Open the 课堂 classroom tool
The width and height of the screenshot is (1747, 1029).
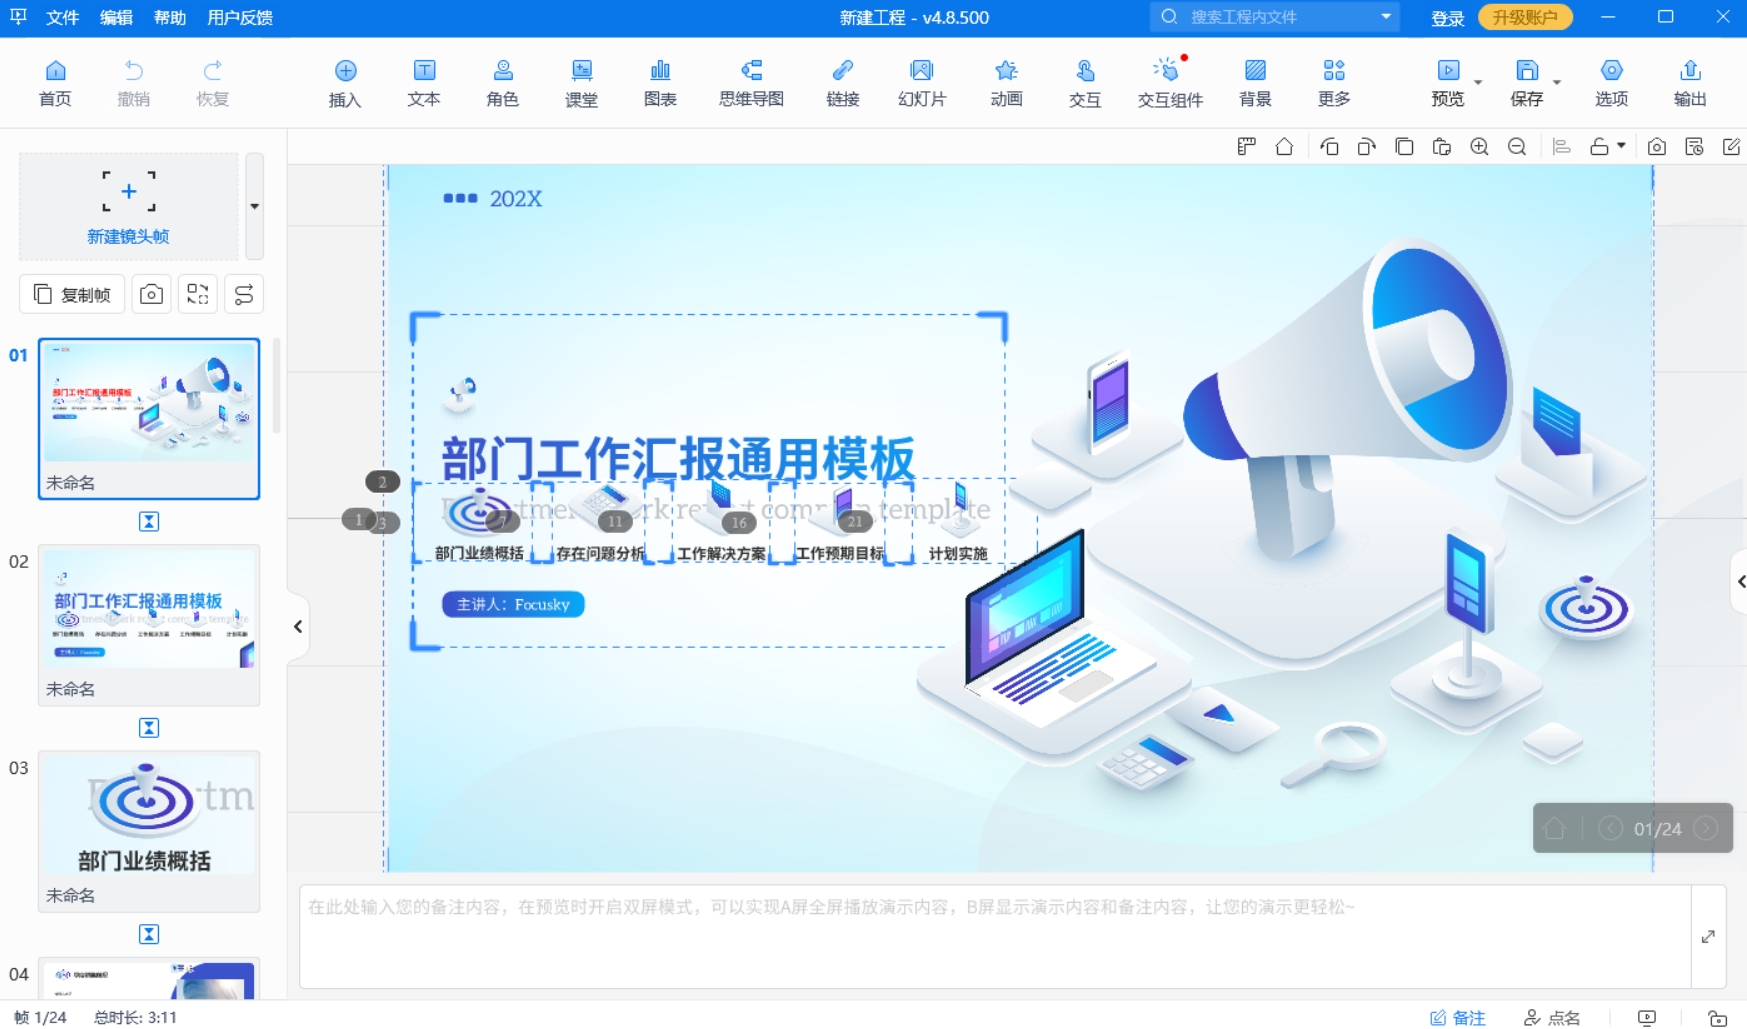coord(581,82)
